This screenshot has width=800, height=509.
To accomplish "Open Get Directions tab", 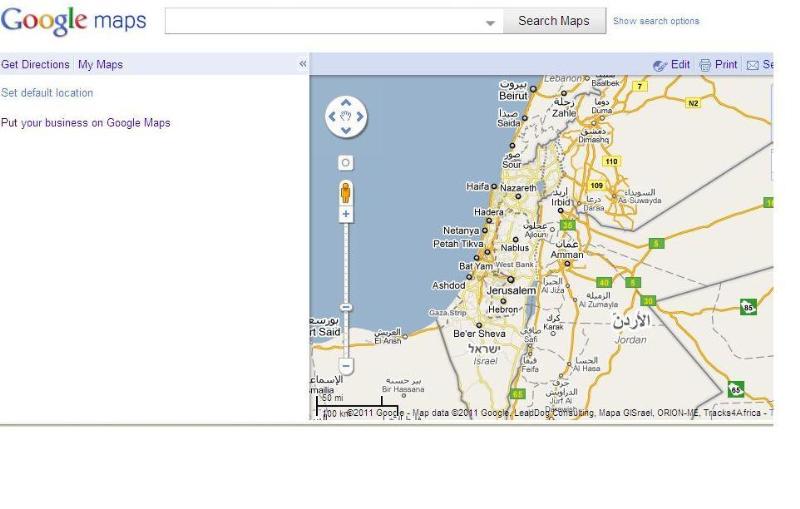I will pyautogui.click(x=35, y=65).
